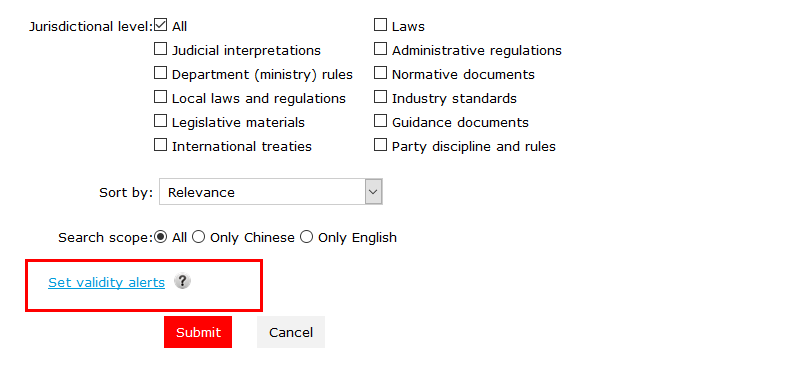This screenshot has width=804, height=372.
Task: Select International treaties checkbox
Action: 160,145
